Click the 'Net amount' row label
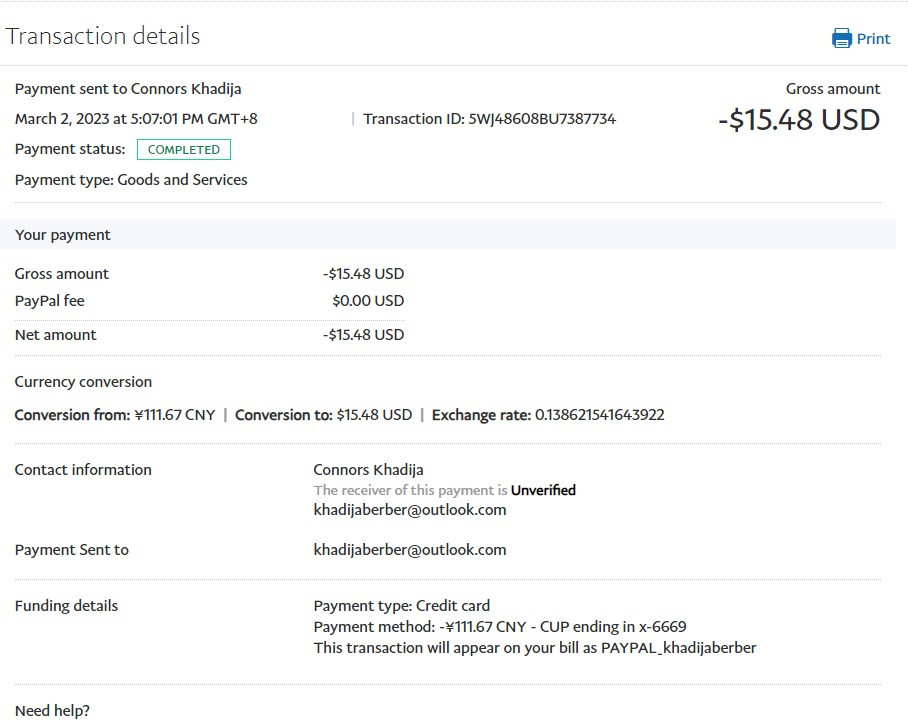The image size is (908, 722). [x=56, y=335]
